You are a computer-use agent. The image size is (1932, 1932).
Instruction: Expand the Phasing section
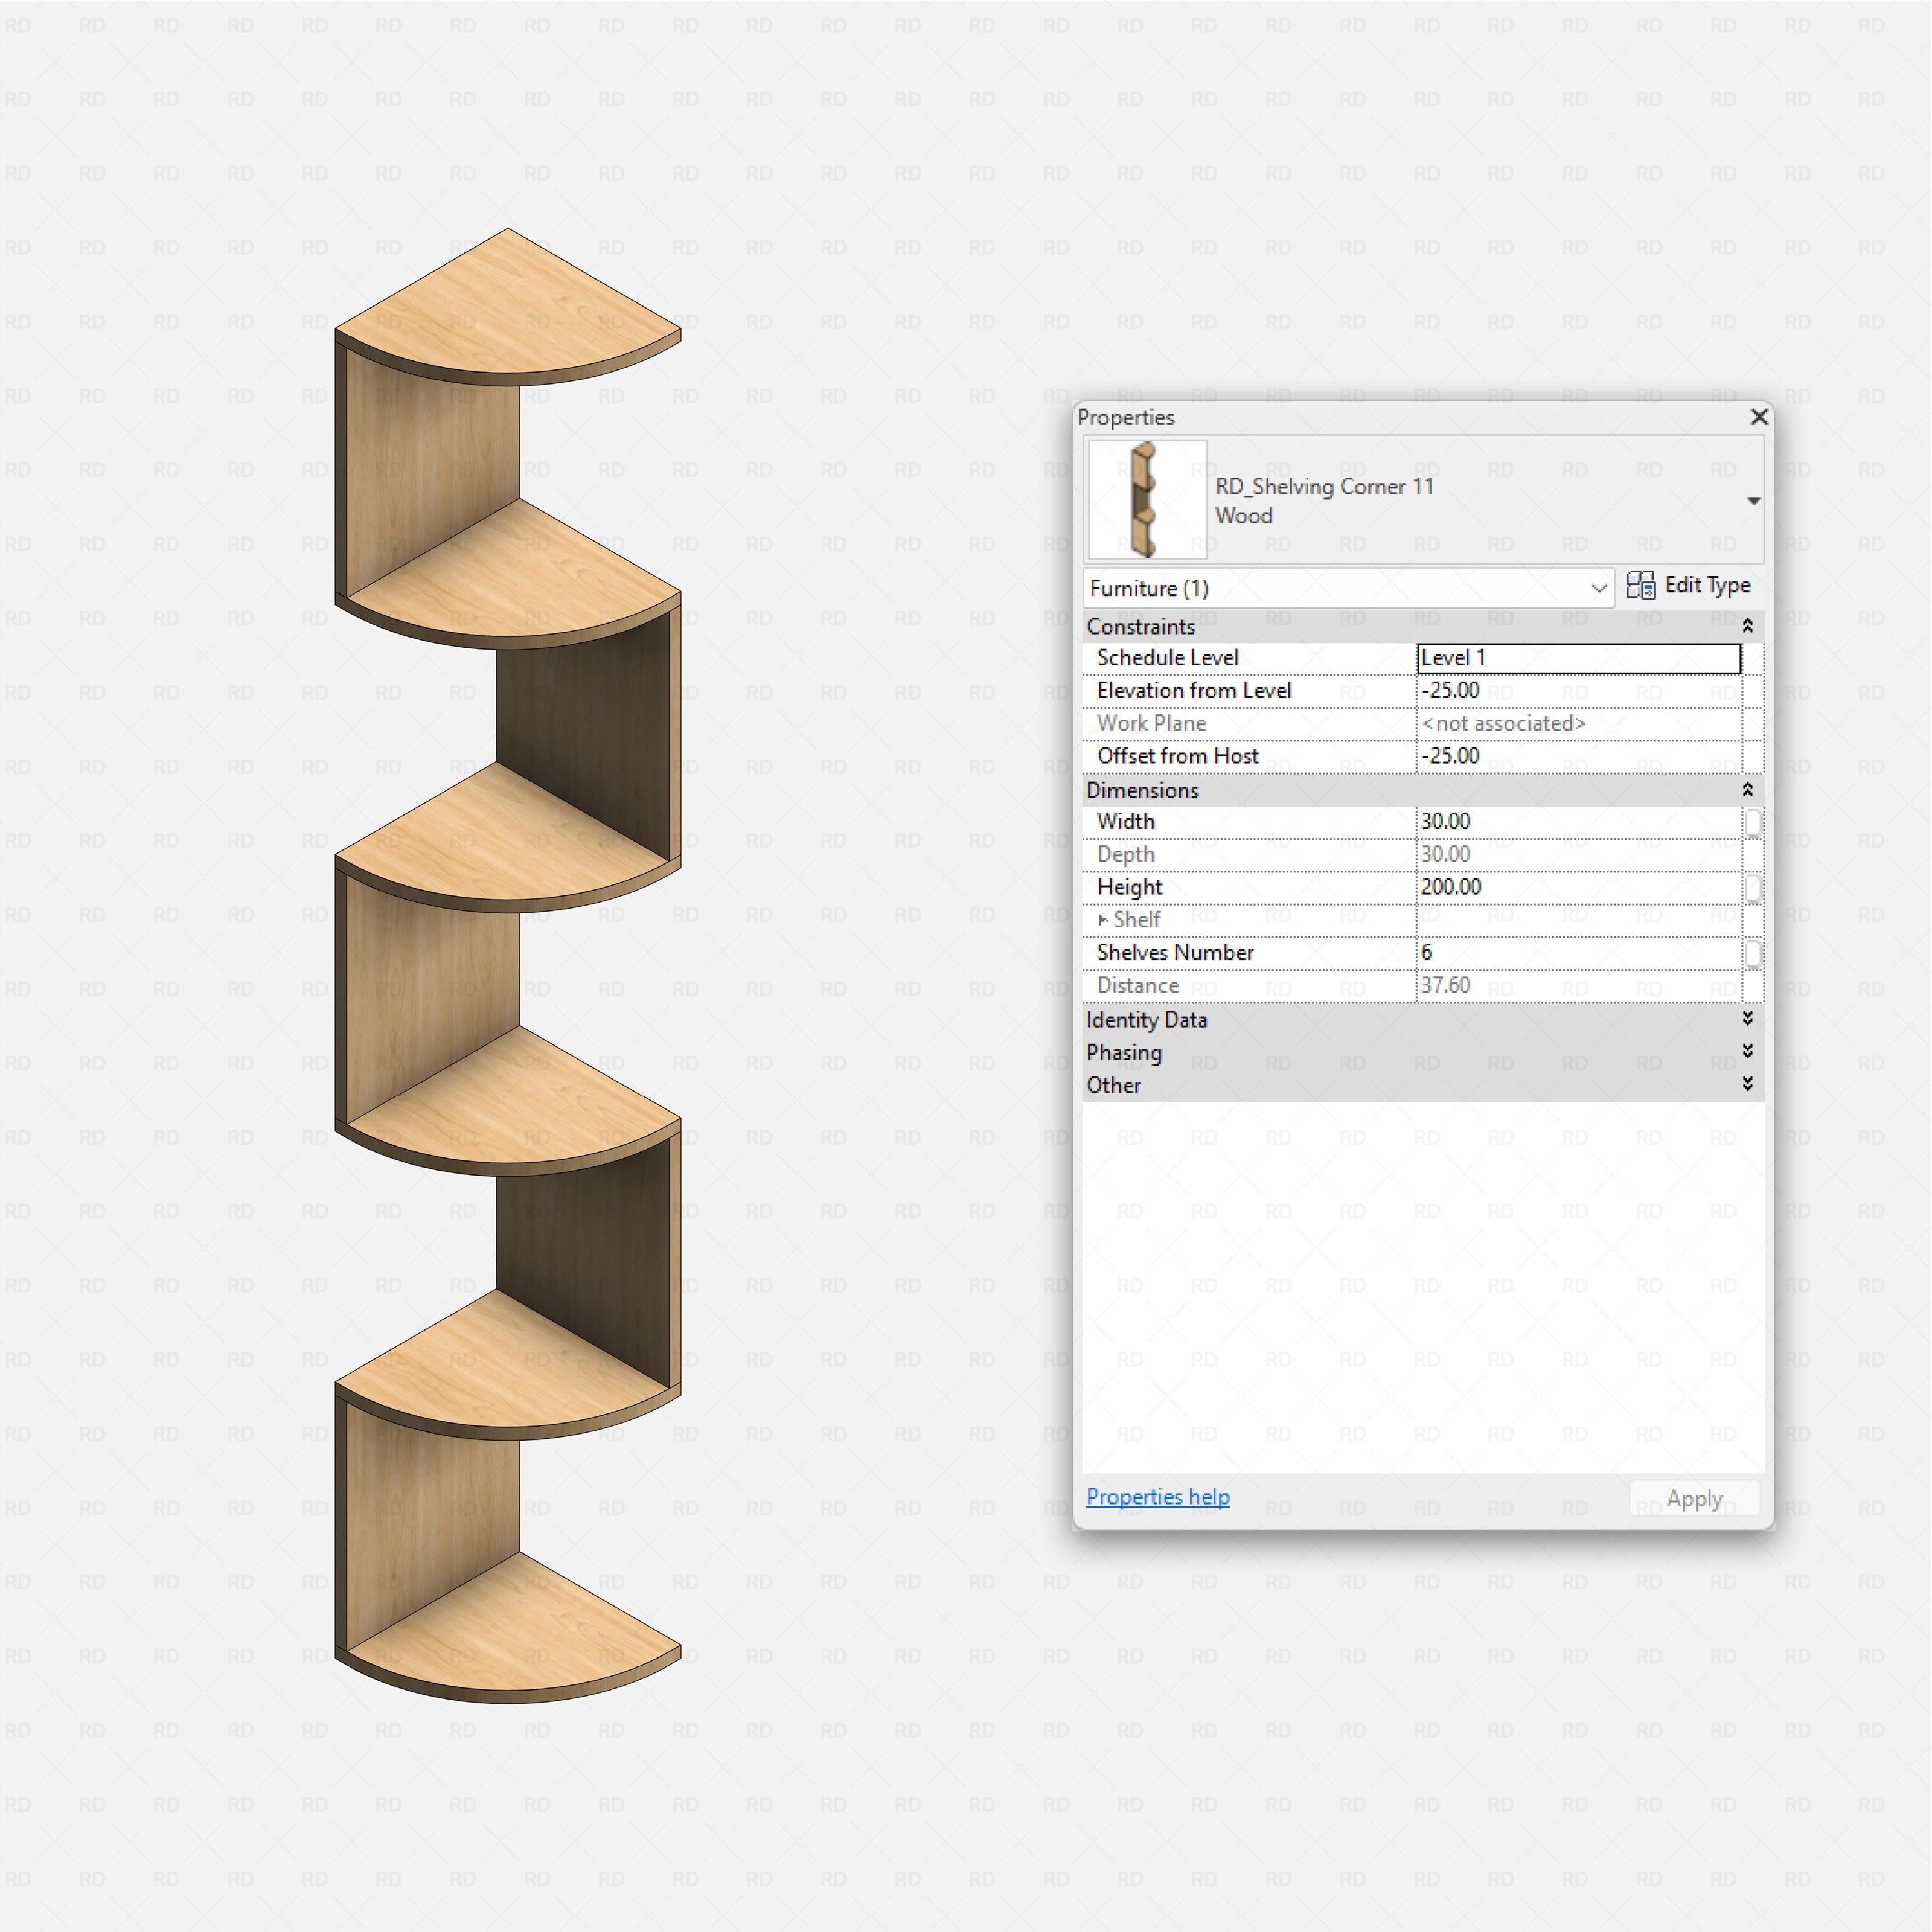point(1748,1051)
